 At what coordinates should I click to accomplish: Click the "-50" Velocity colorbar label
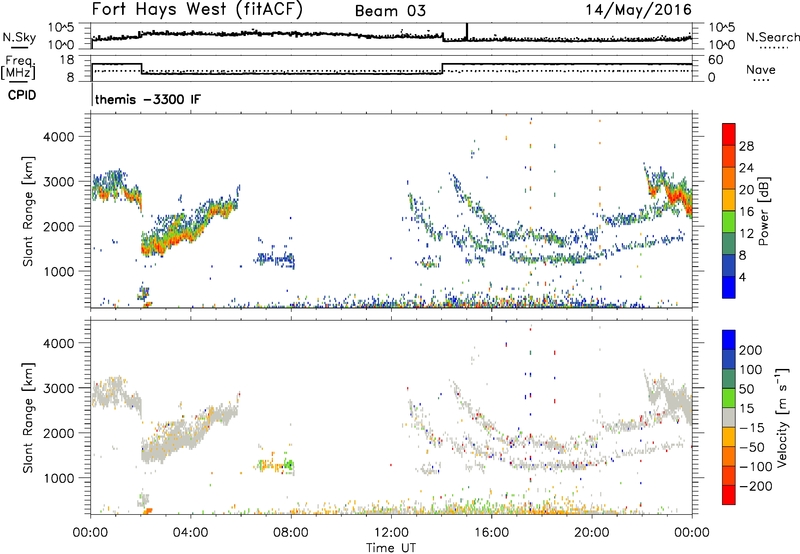tap(752, 447)
